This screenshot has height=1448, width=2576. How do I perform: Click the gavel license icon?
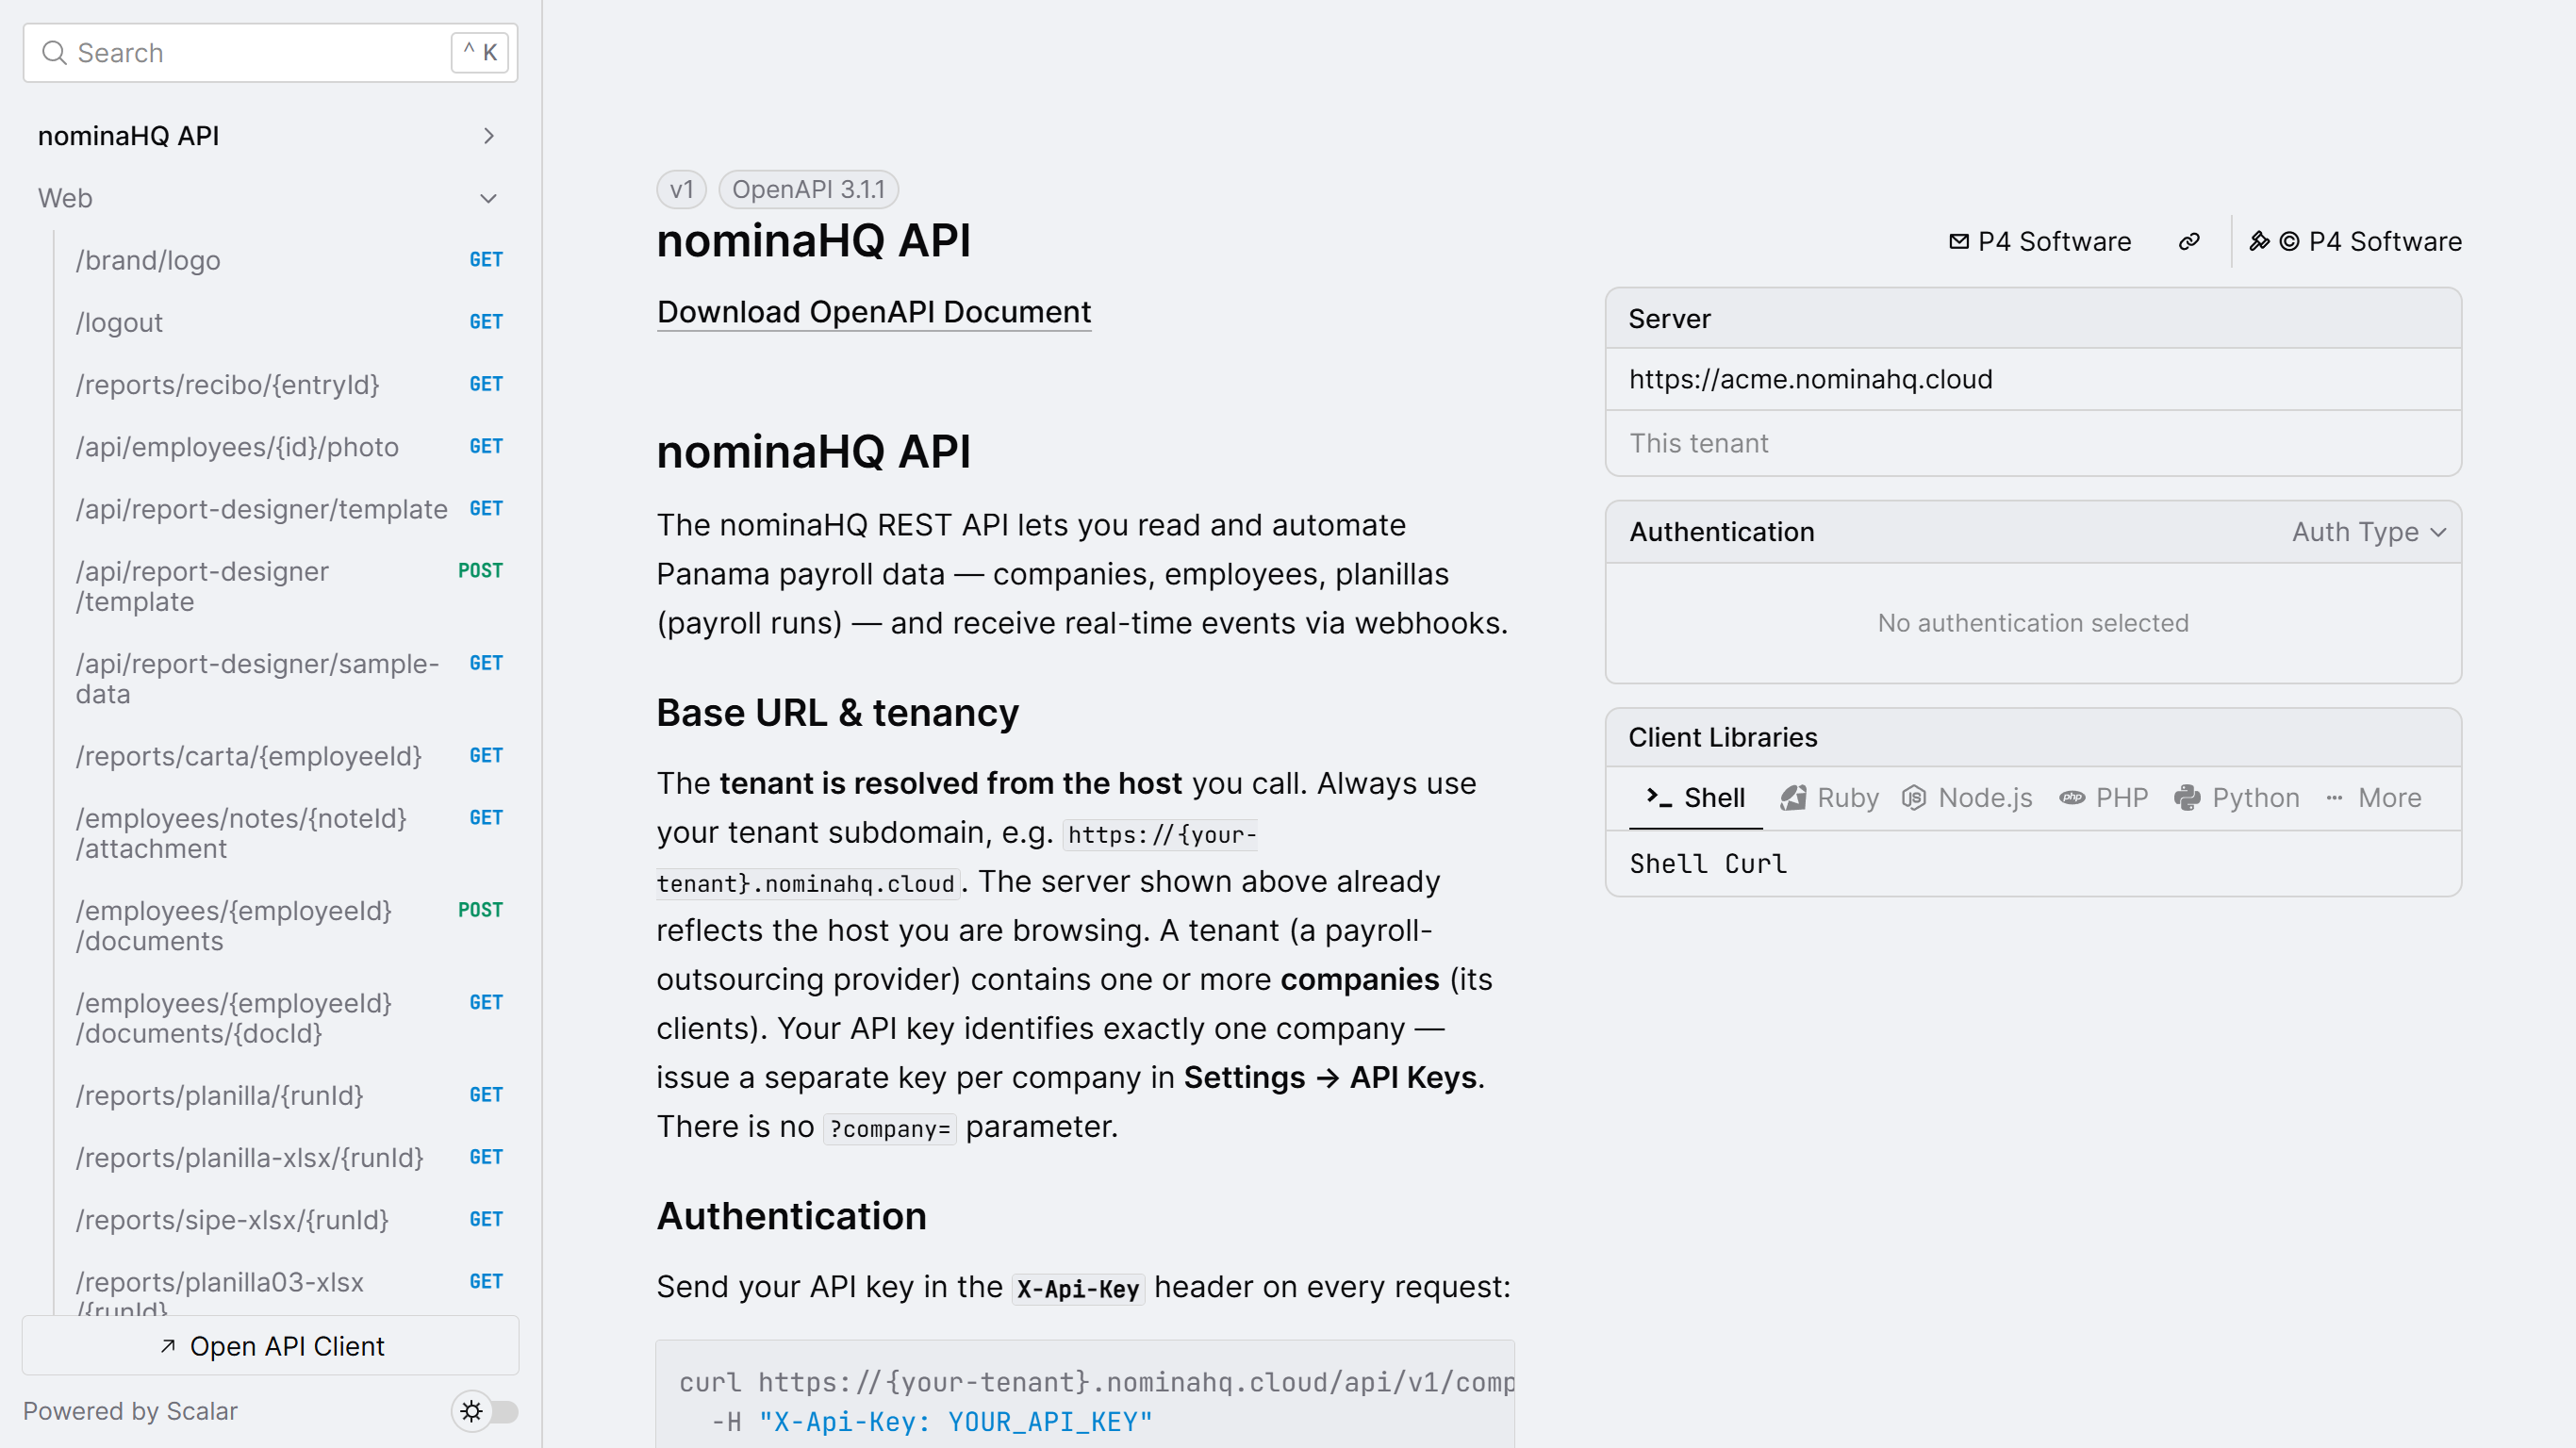pos(2259,241)
